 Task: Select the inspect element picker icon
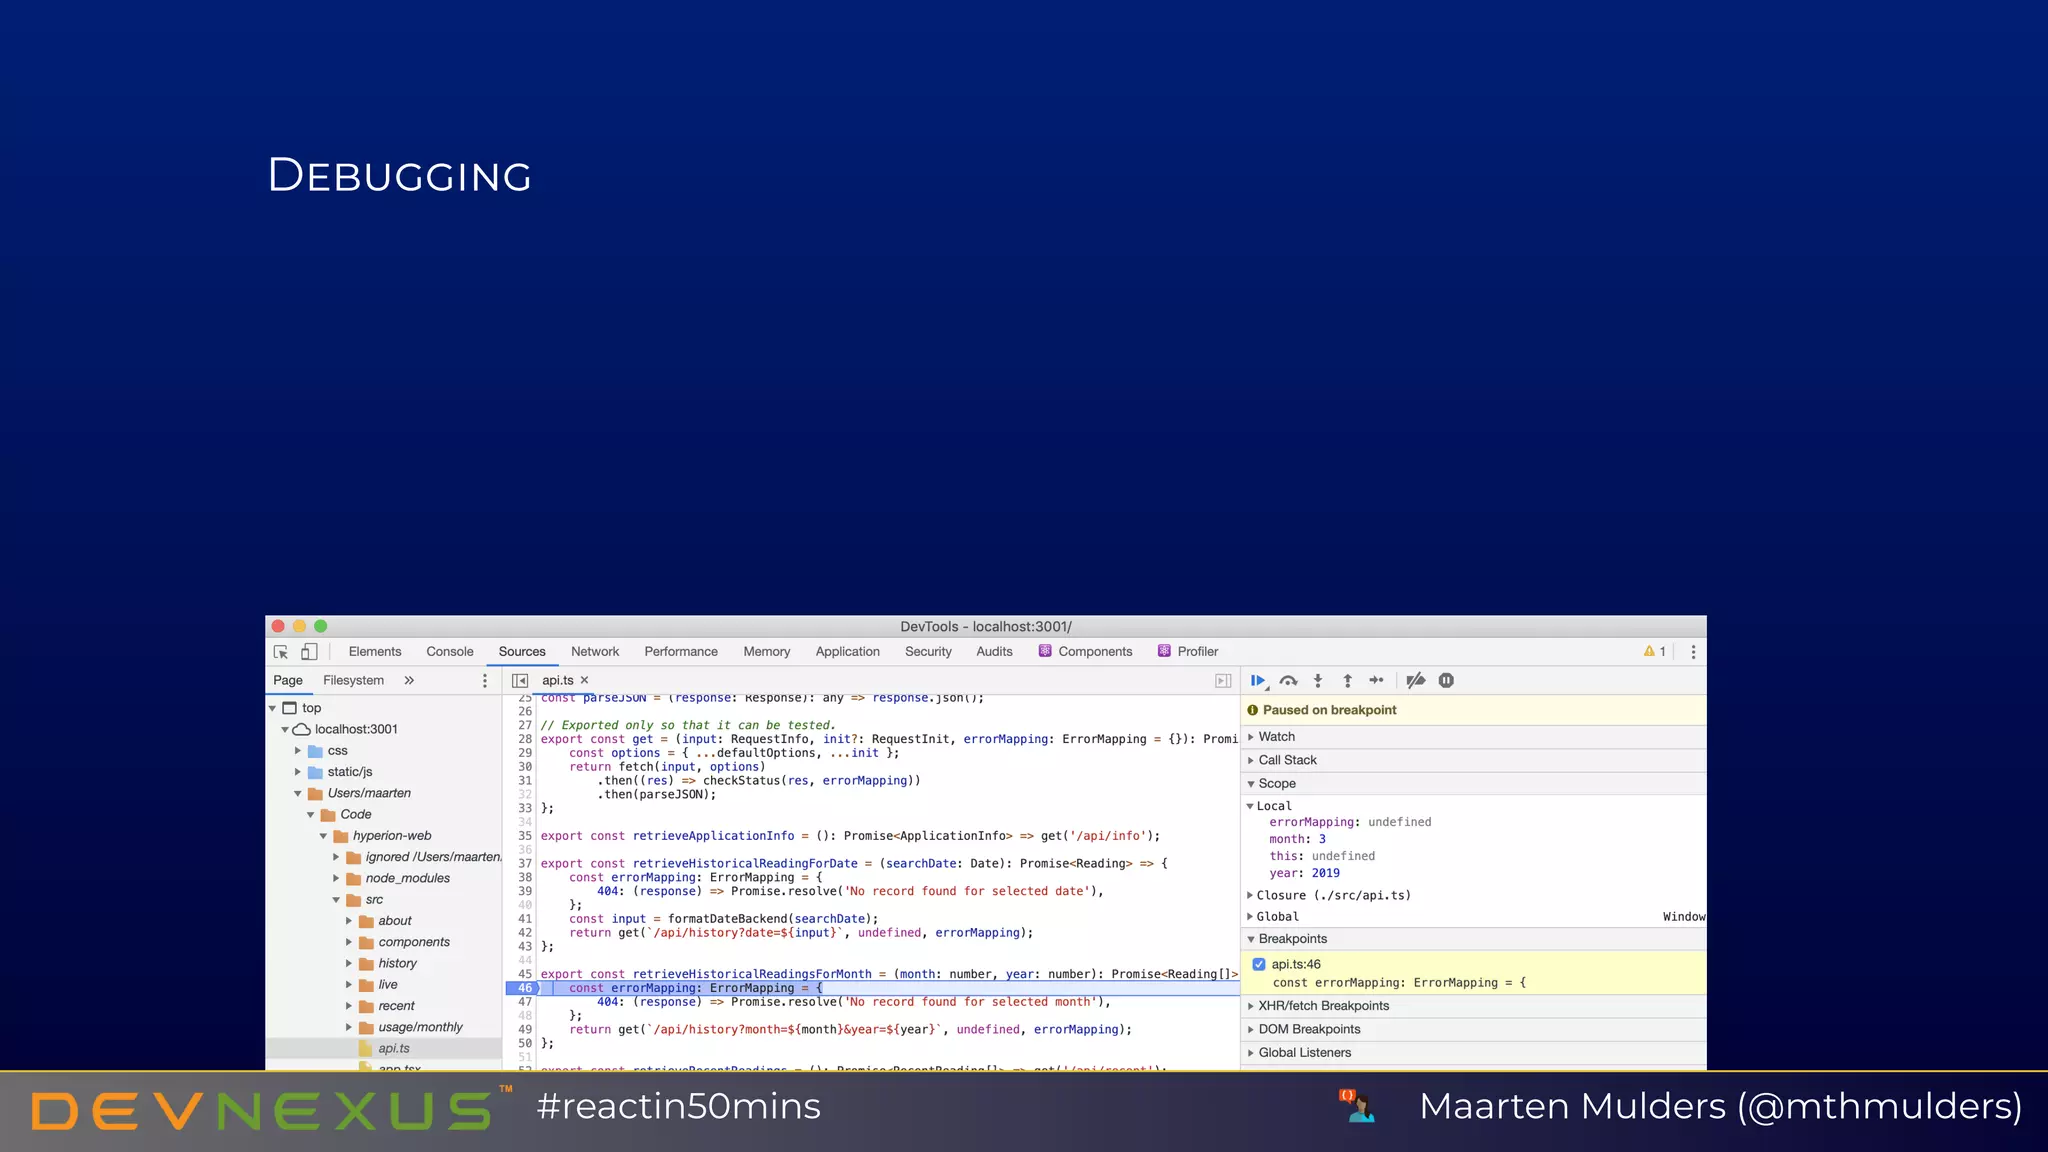click(281, 652)
